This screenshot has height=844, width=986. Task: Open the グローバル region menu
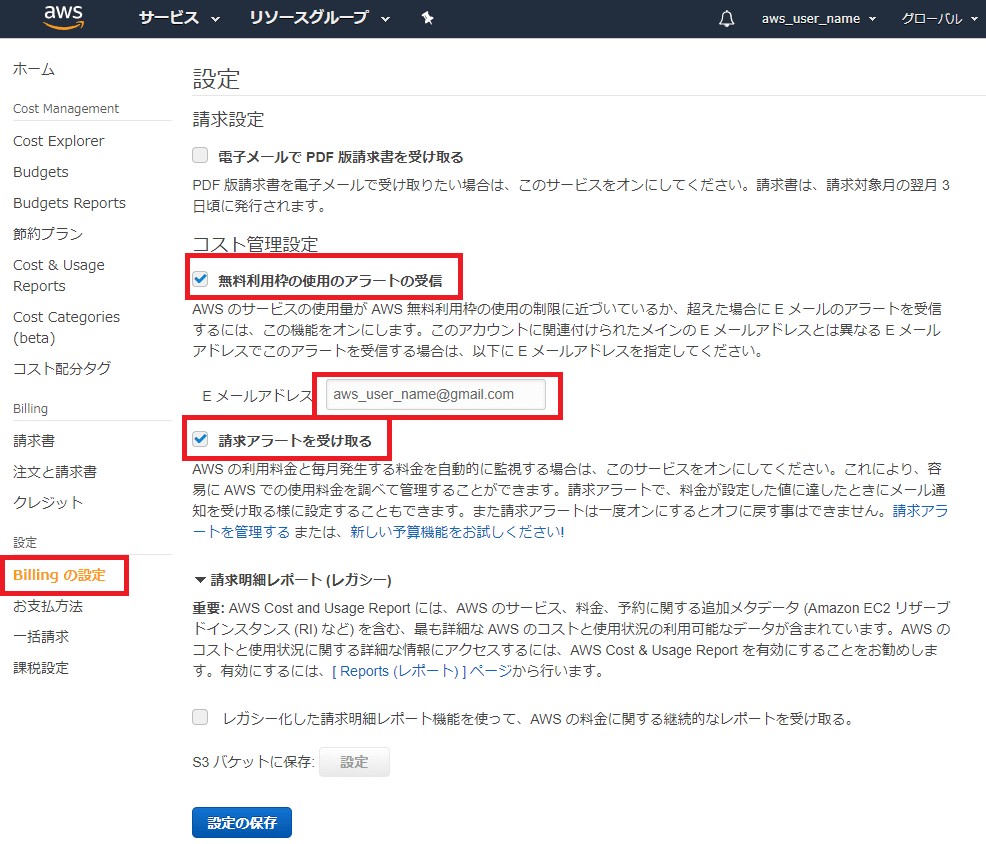point(939,19)
